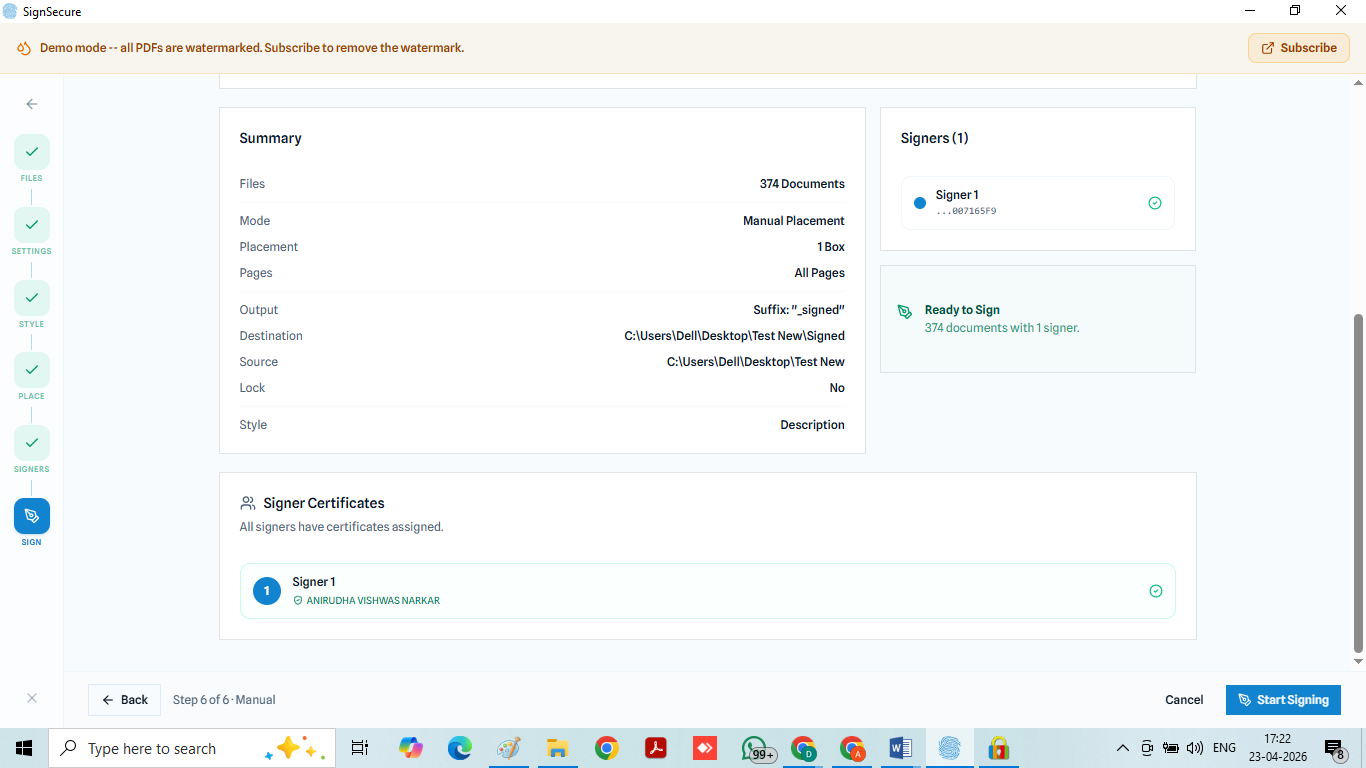The height and width of the screenshot is (768, 1366).
Task: Click the vertical scrollbar thumb
Action: [1358, 482]
